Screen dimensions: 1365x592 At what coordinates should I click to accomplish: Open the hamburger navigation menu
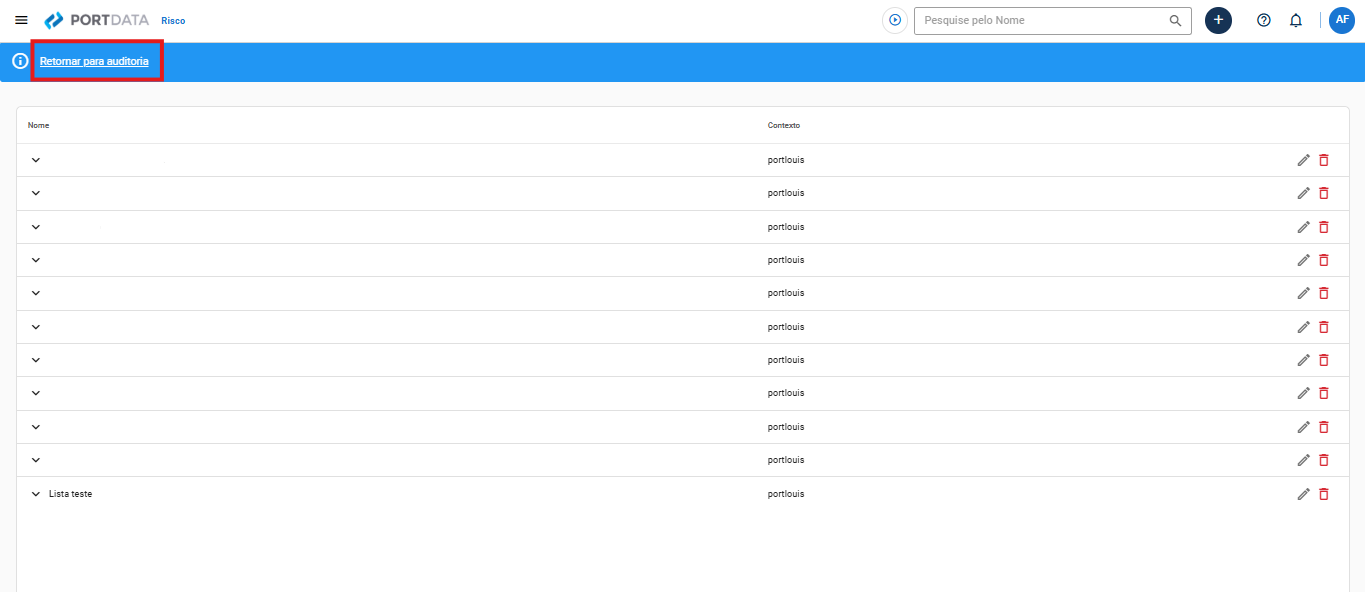point(21,20)
